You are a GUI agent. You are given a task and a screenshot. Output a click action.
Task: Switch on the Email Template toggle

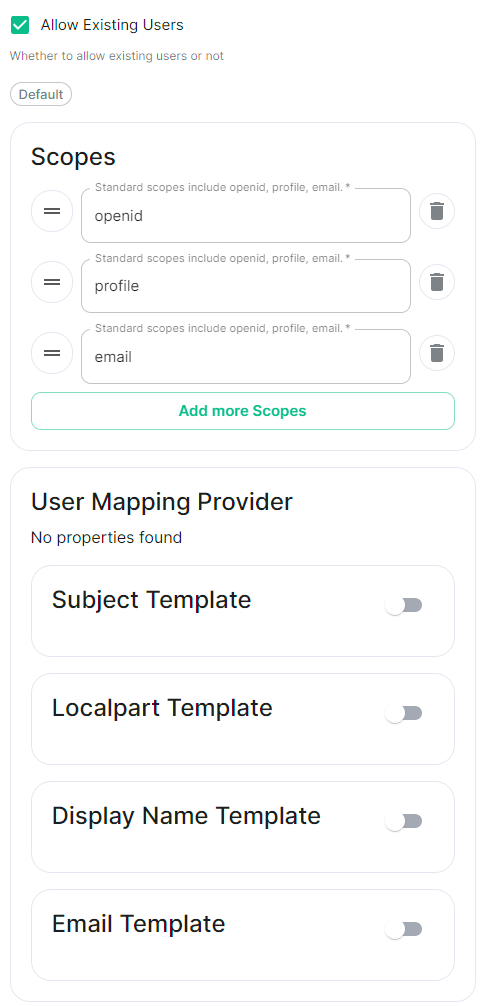[x=404, y=928]
